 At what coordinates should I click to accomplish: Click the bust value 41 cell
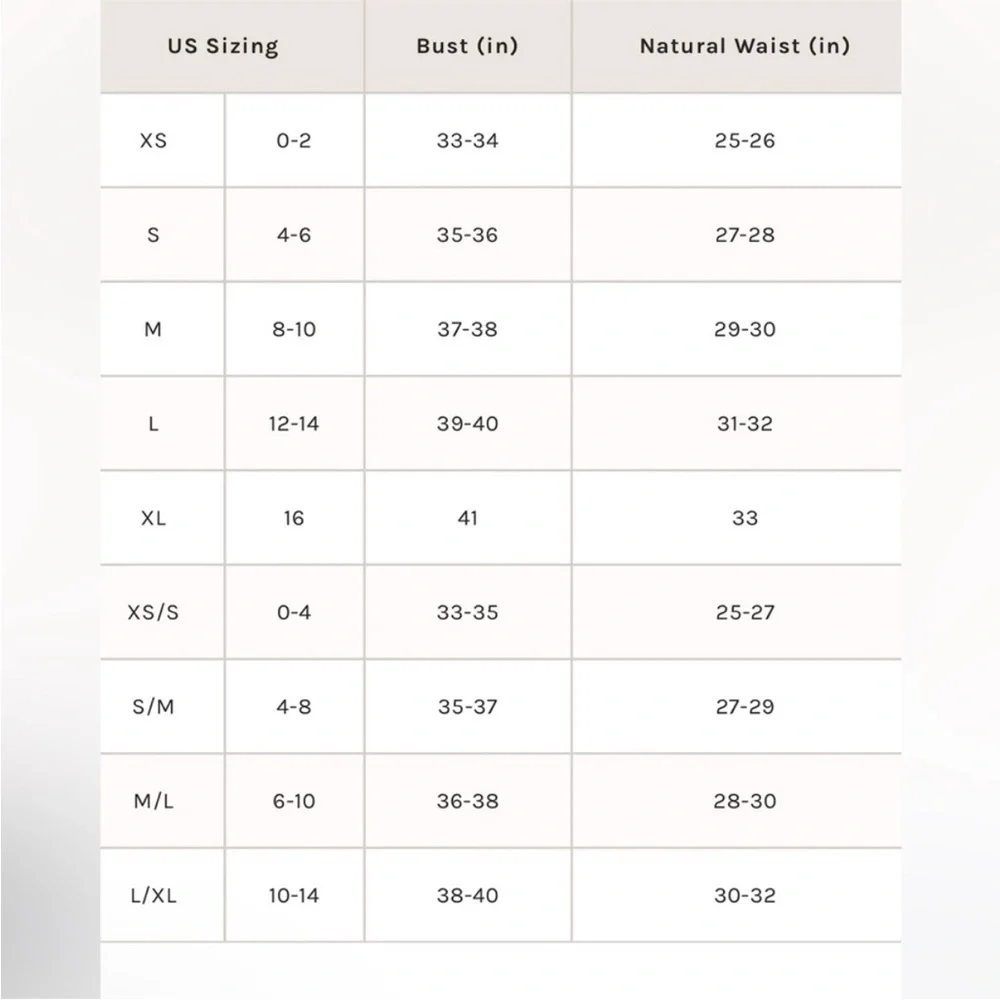(467, 518)
